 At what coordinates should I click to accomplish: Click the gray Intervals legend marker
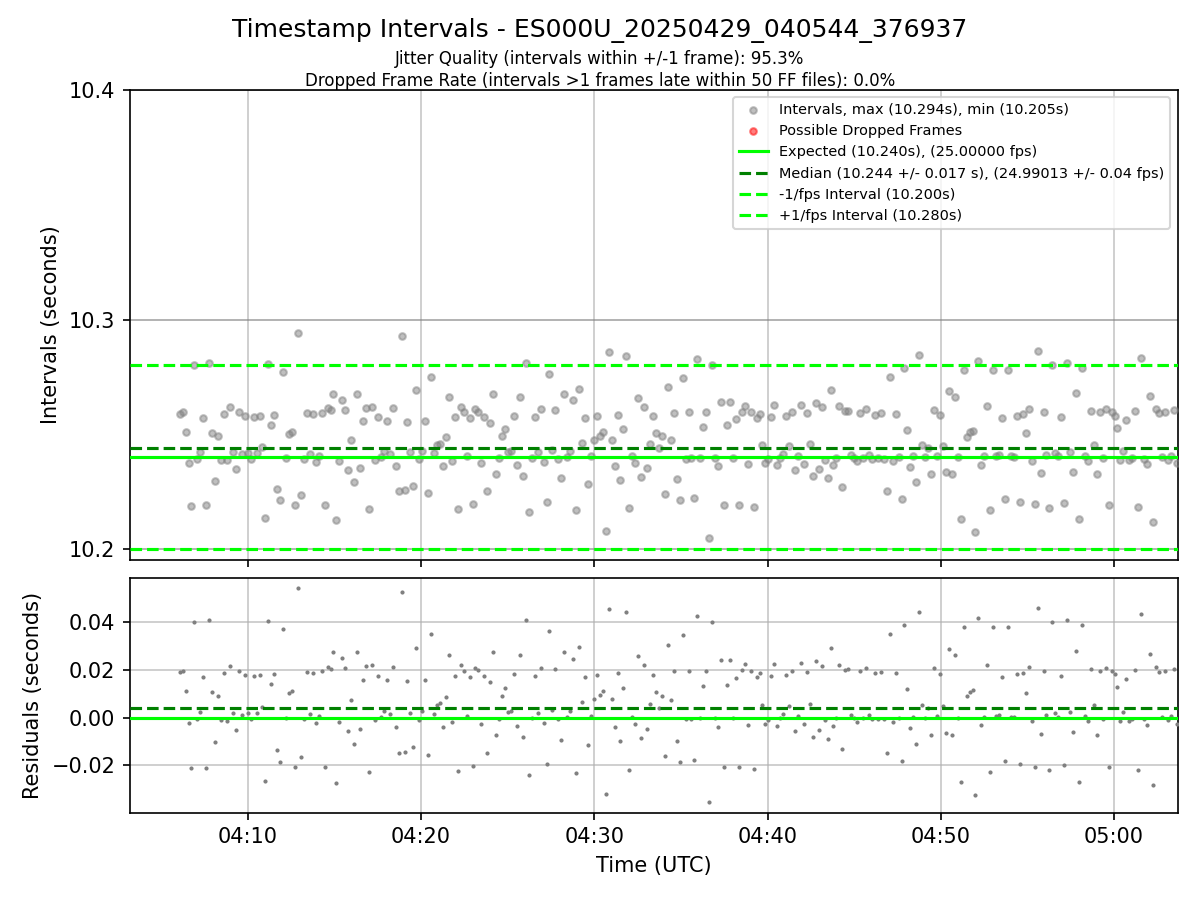tap(754, 109)
